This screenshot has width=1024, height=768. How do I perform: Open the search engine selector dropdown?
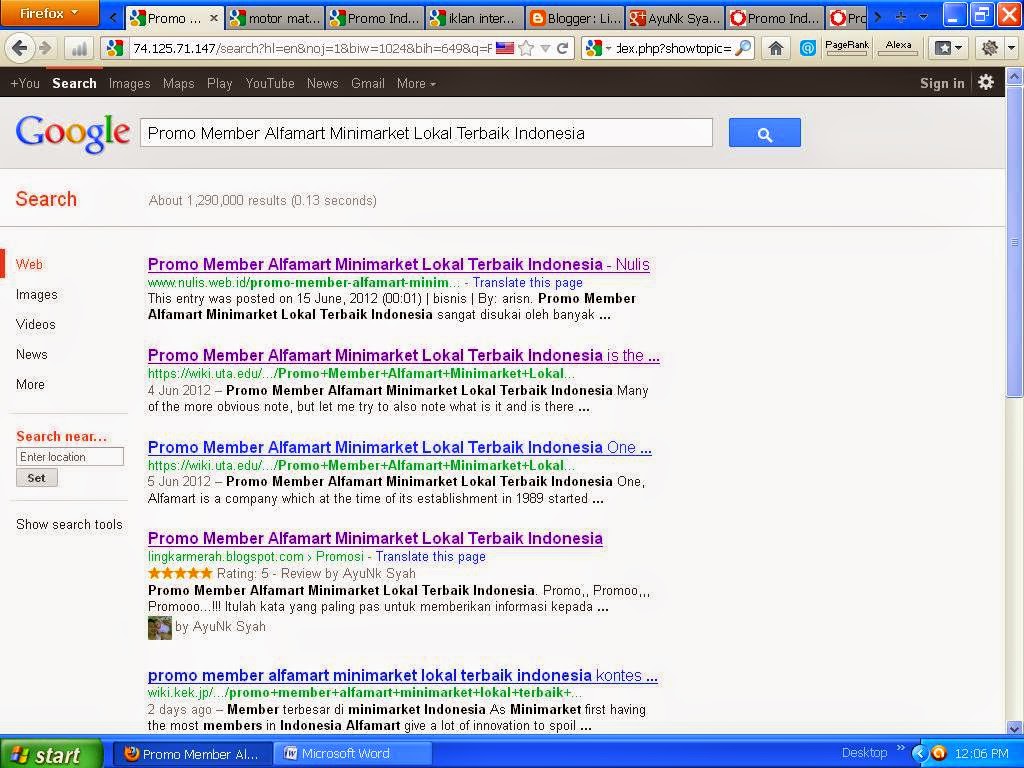pos(597,48)
